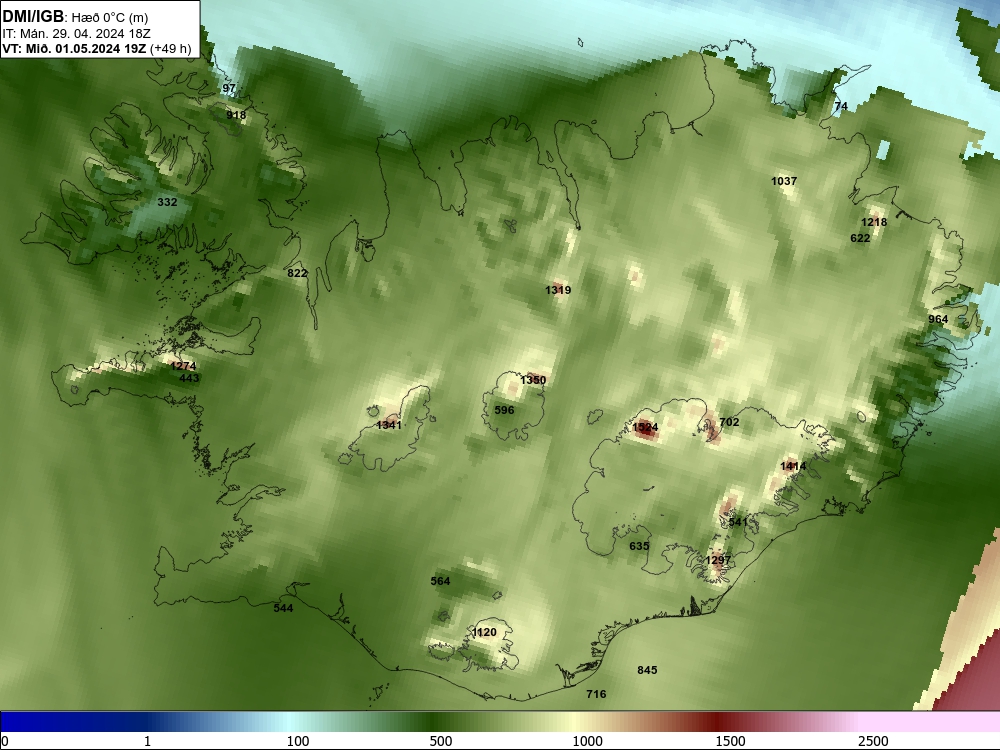Viewport: 1000px width, 750px height.
Task: Click the 1120 label on the southern glacier
Action: coord(484,632)
